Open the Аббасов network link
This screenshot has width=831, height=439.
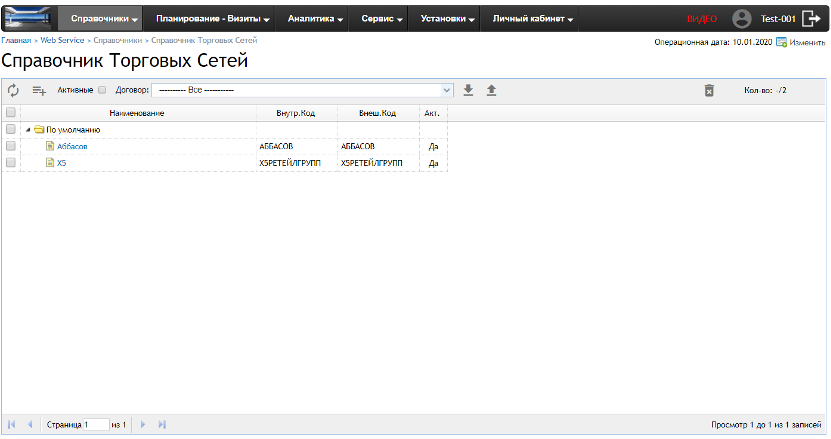tap(72, 146)
